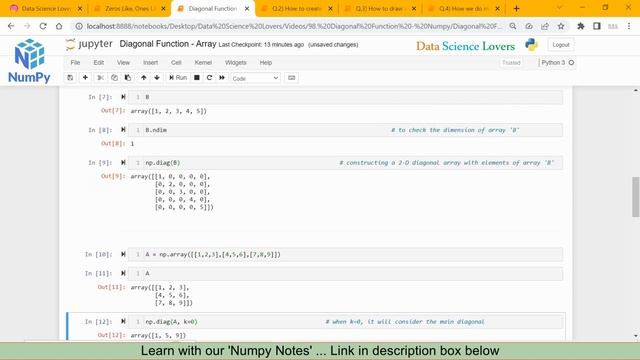Move selected cell down arrow
640x360 pixels.
pyautogui.click(x=157, y=78)
